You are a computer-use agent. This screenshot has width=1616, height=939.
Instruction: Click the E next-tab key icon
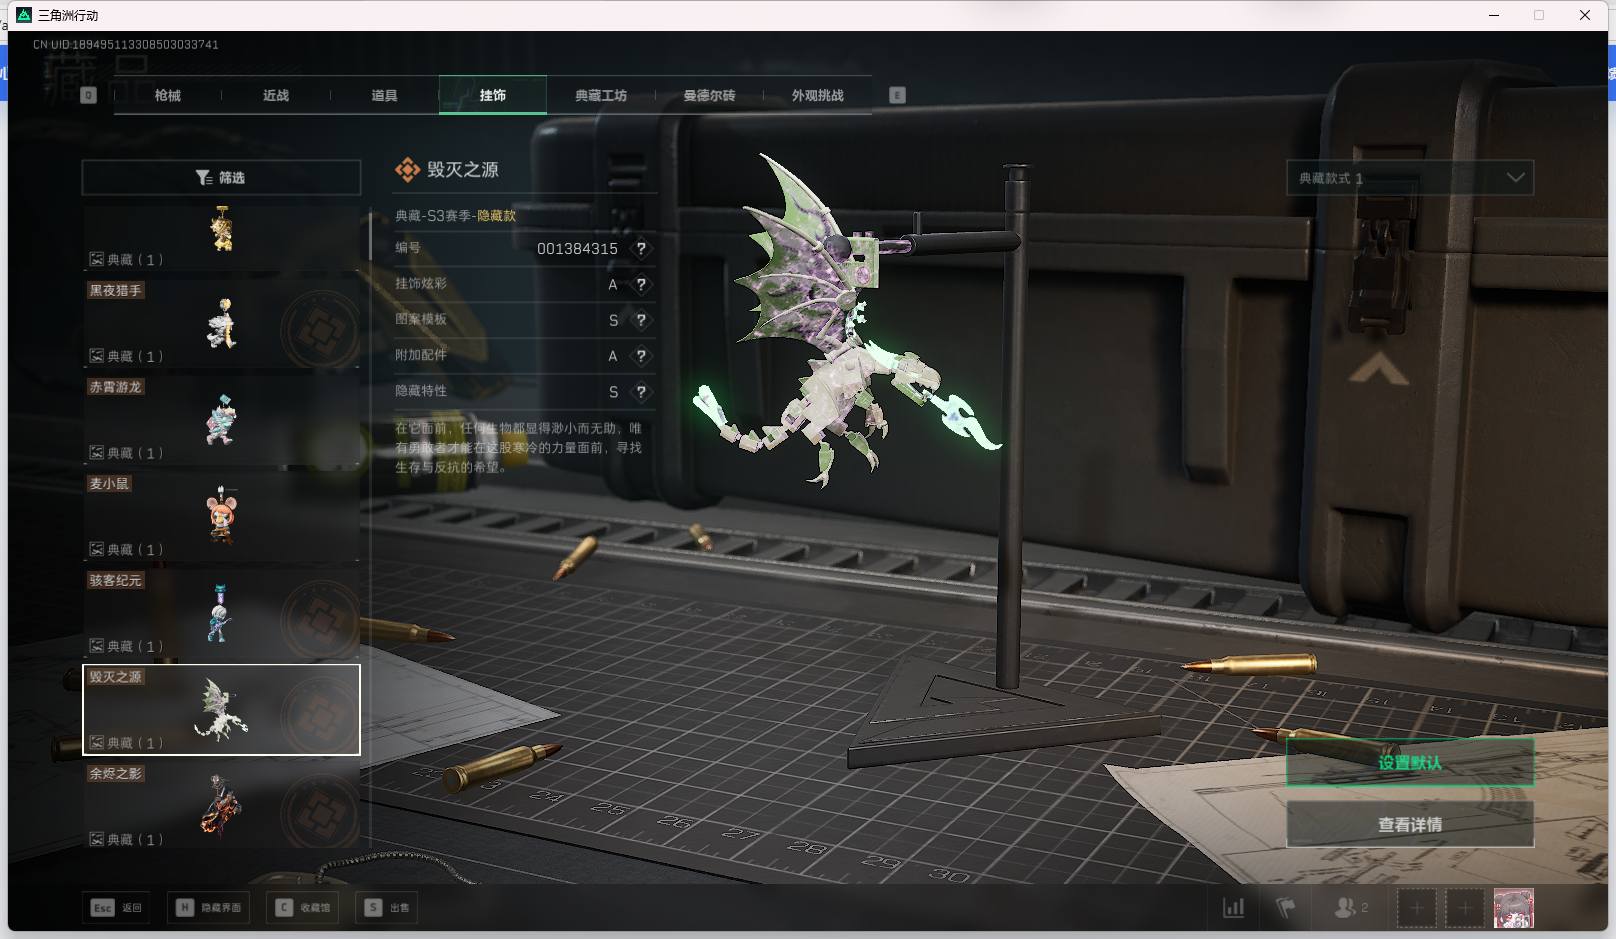coord(897,95)
